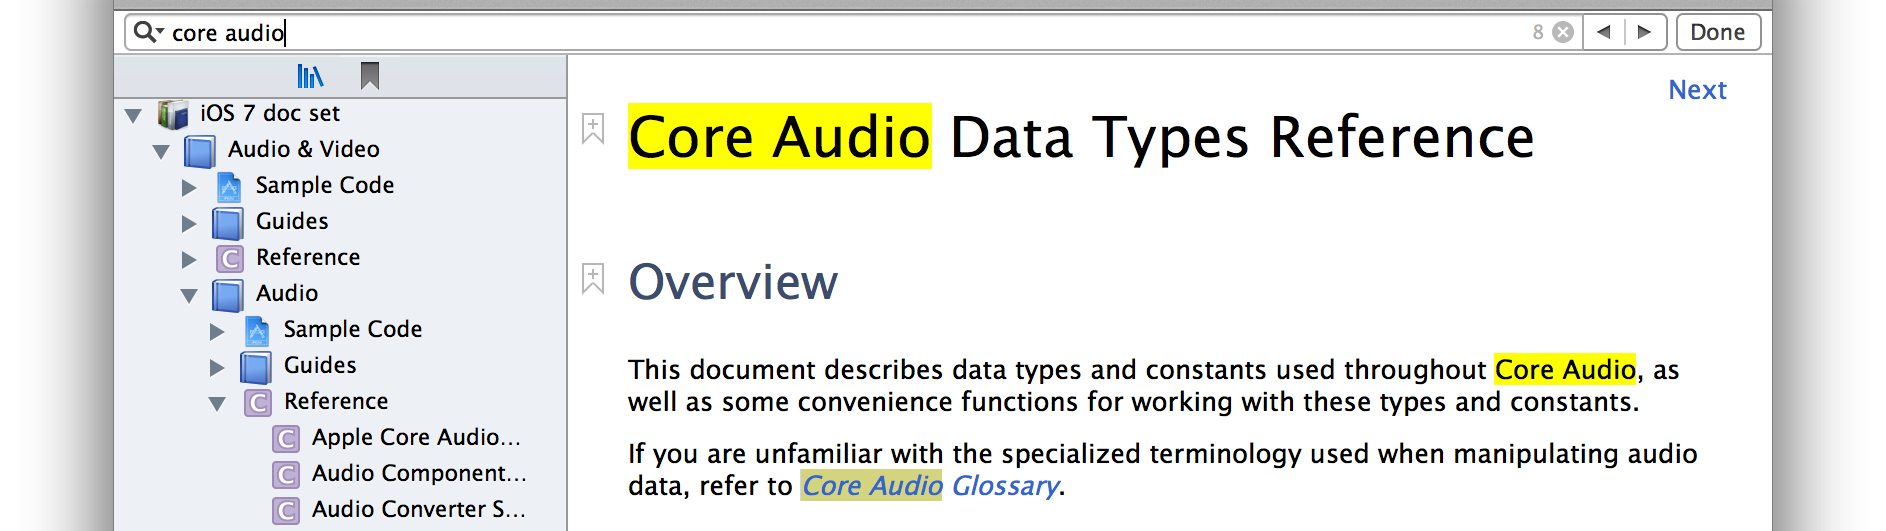Viewport: 1886px width, 531px height.
Task: Go to next search match arrow
Action: [1645, 32]
